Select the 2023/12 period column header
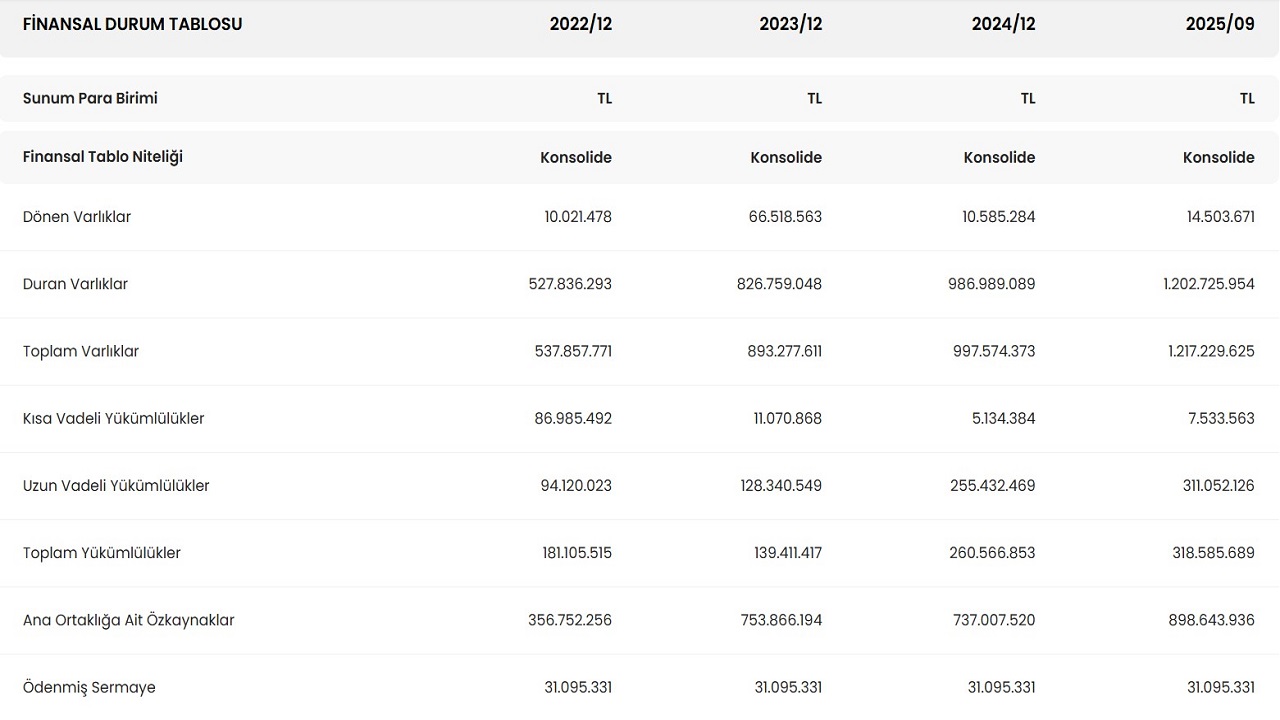The image size is (1280, 720). (x=790, y=24)
